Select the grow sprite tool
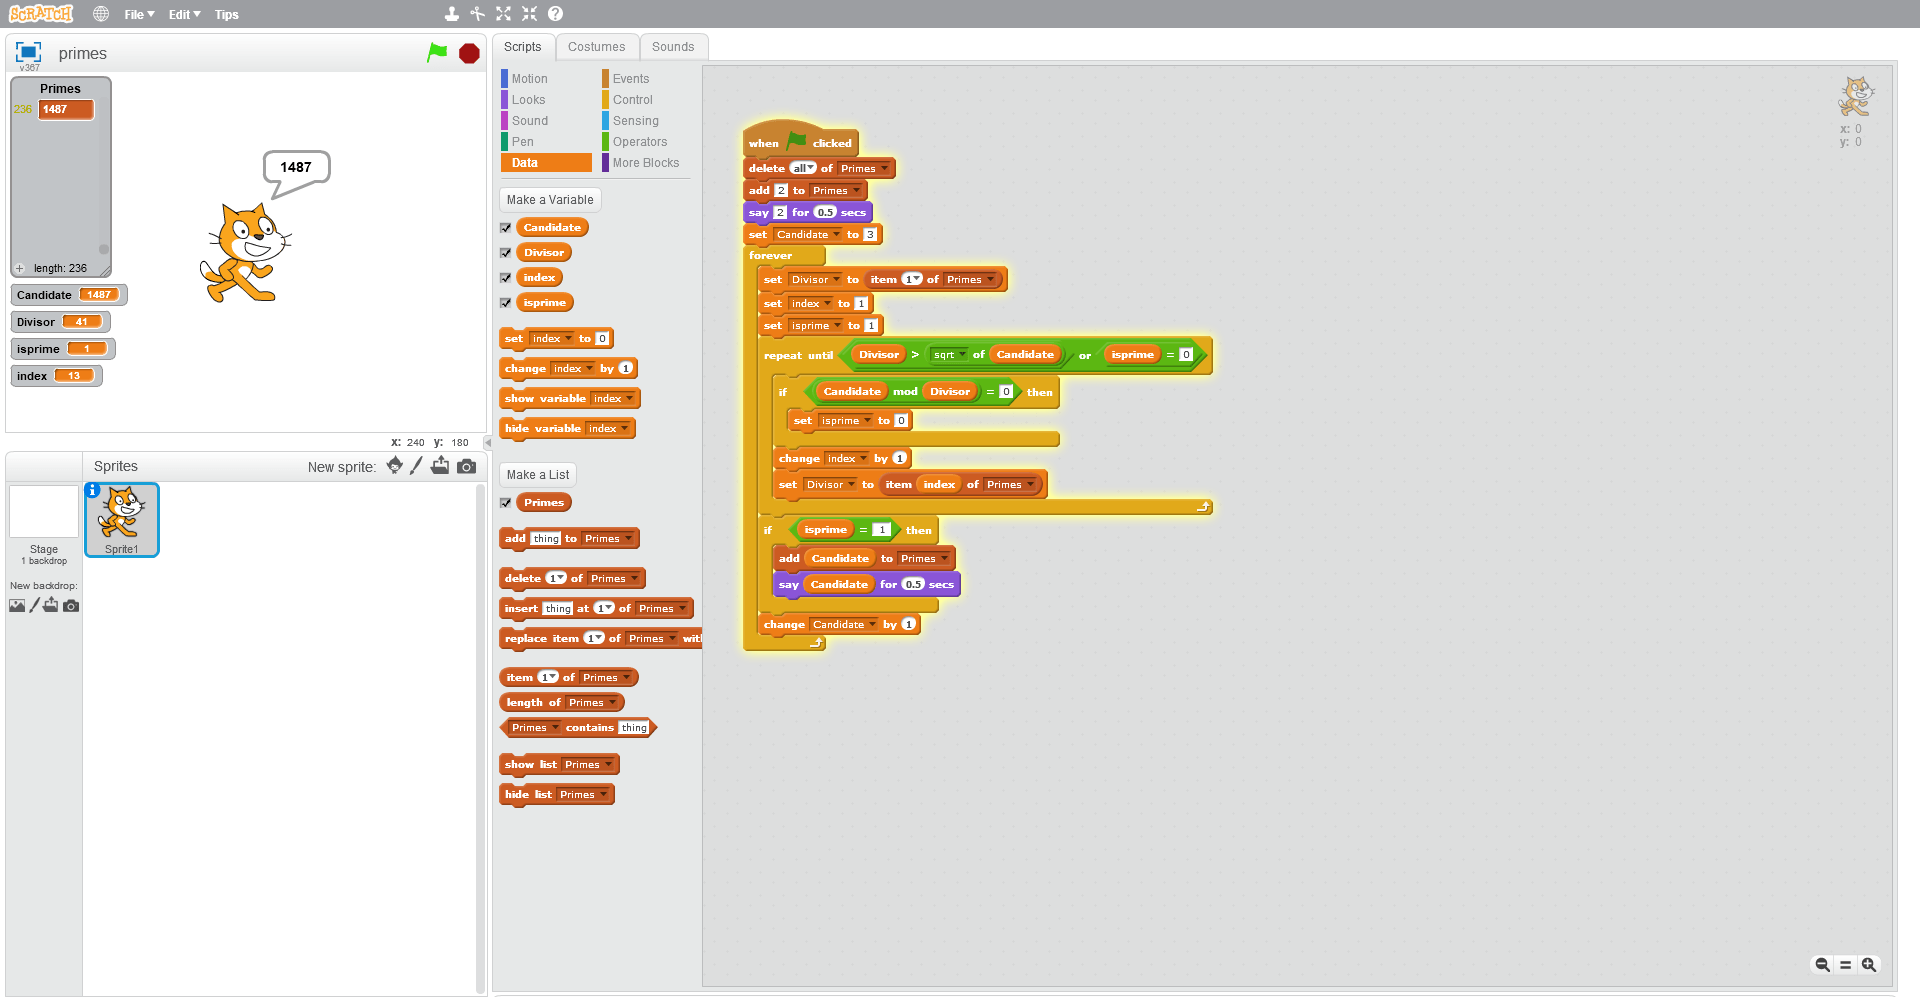 [x=503, y=14]
